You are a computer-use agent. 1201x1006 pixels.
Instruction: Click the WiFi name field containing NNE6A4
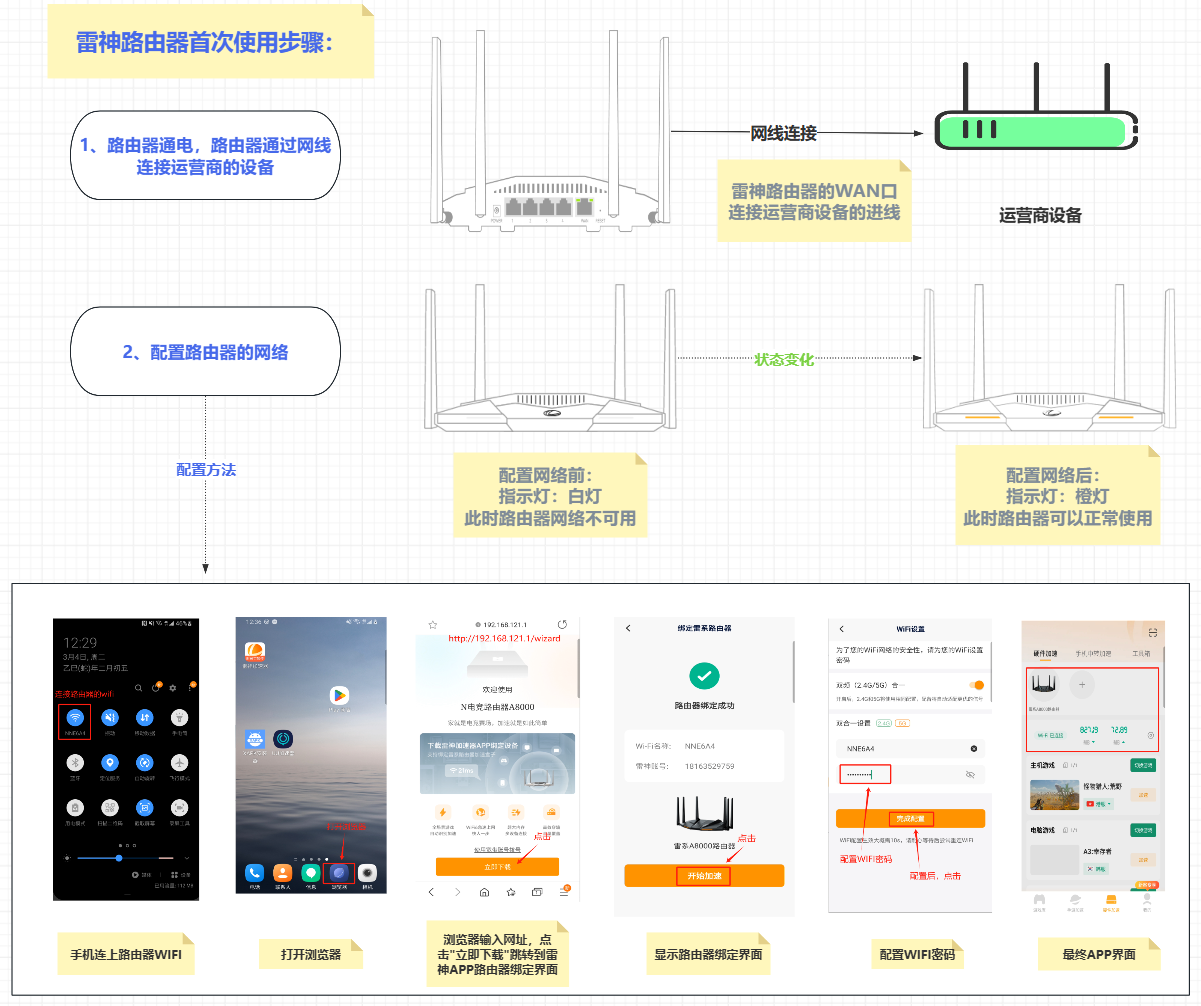click(x=910, y=748)
